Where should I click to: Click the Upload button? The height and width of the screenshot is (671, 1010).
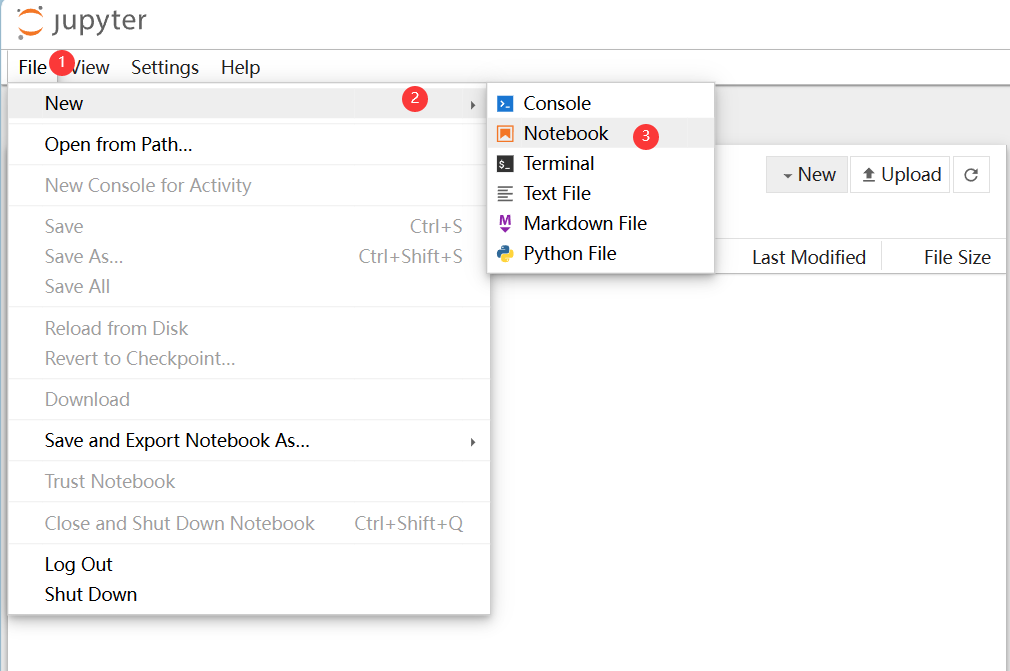[x=901, y=175]
